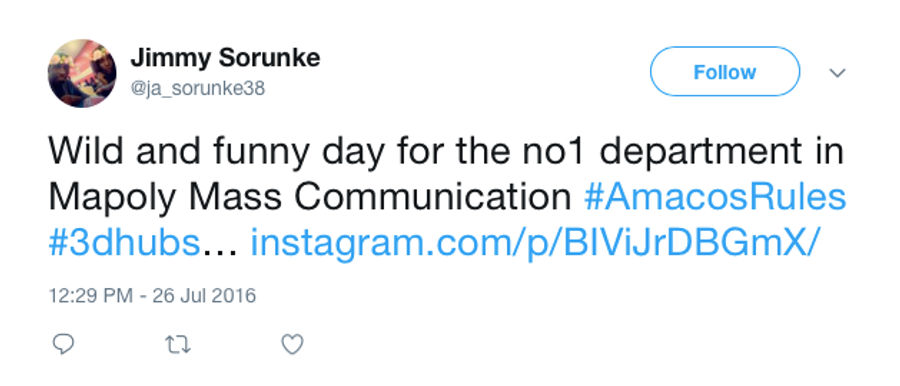900x386 pixels.
Task: Tap the retweet arrows icon
Action: click(178, 344)
